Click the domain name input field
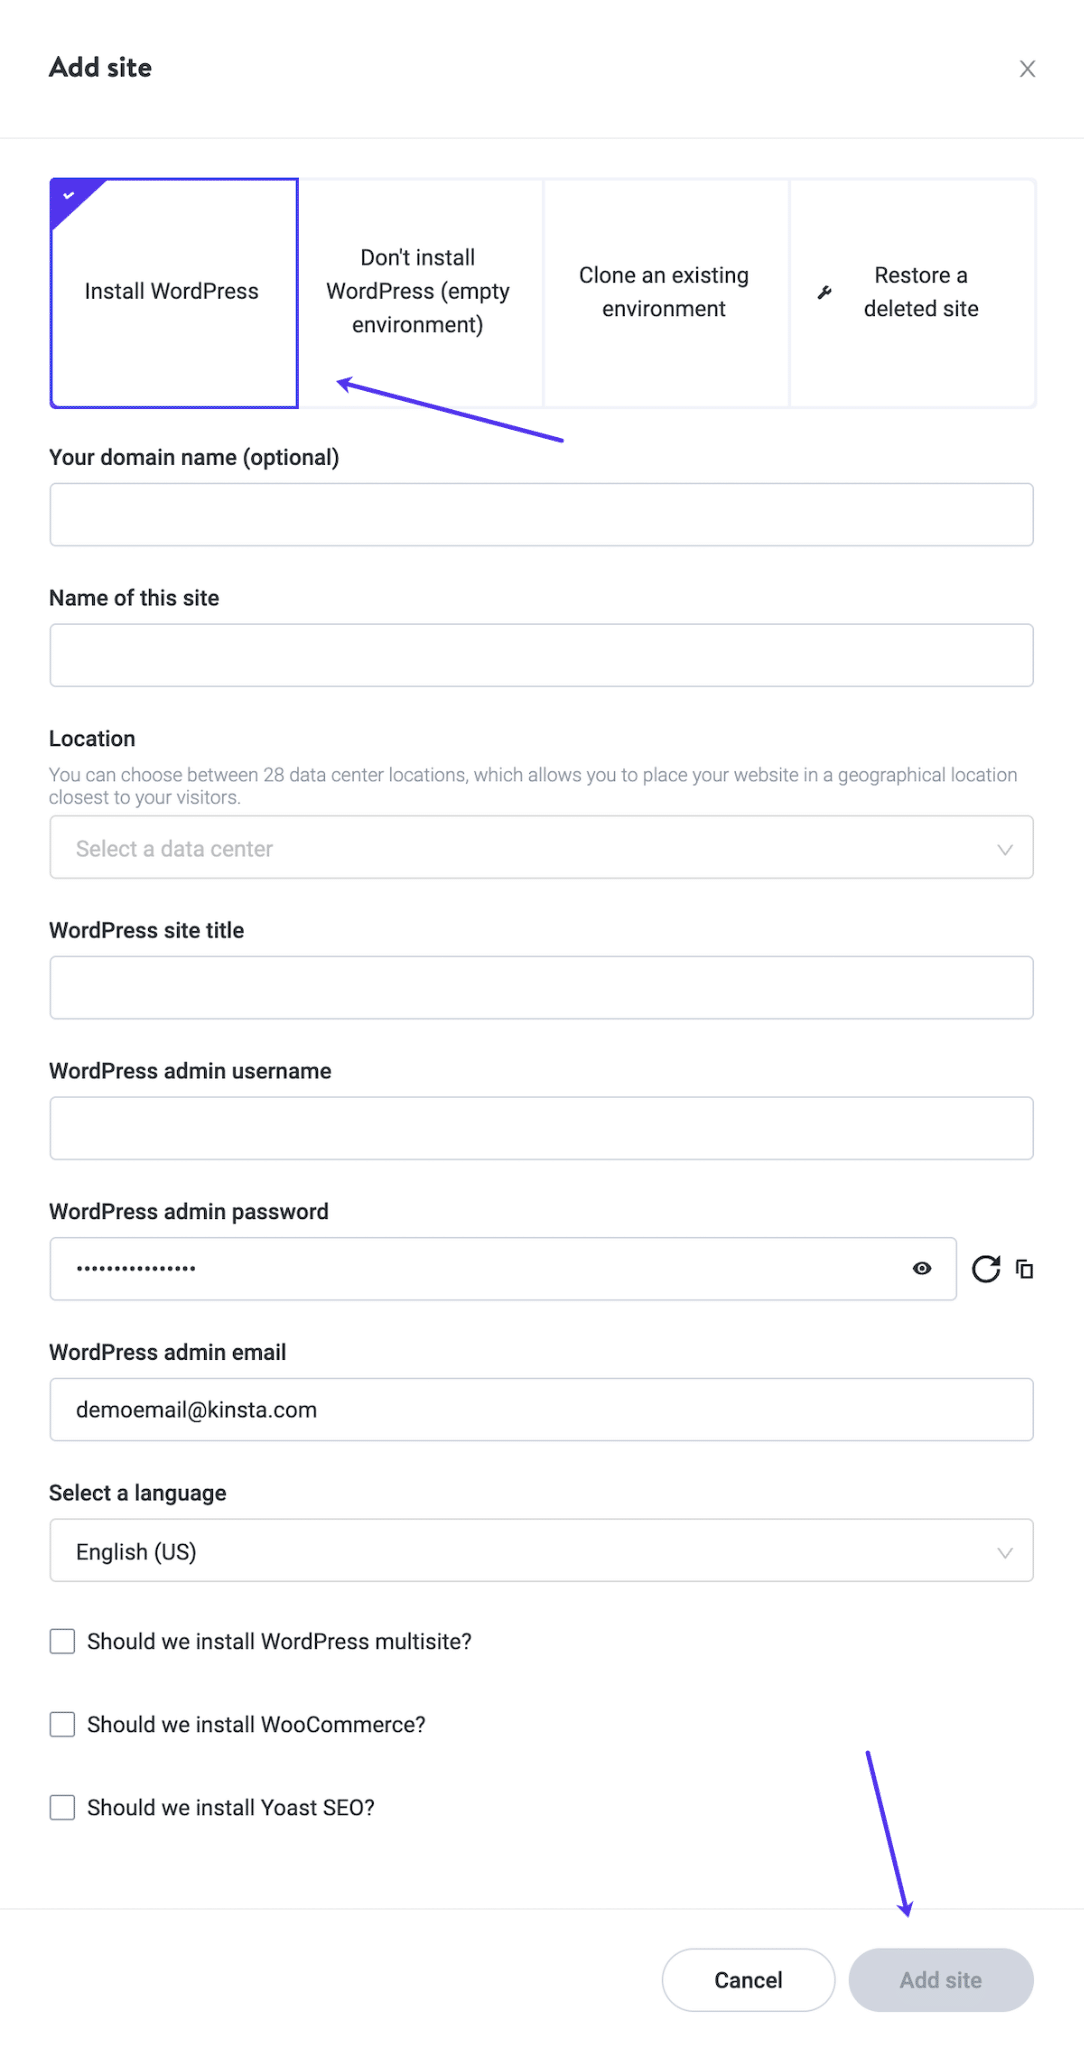 [541, 514]
